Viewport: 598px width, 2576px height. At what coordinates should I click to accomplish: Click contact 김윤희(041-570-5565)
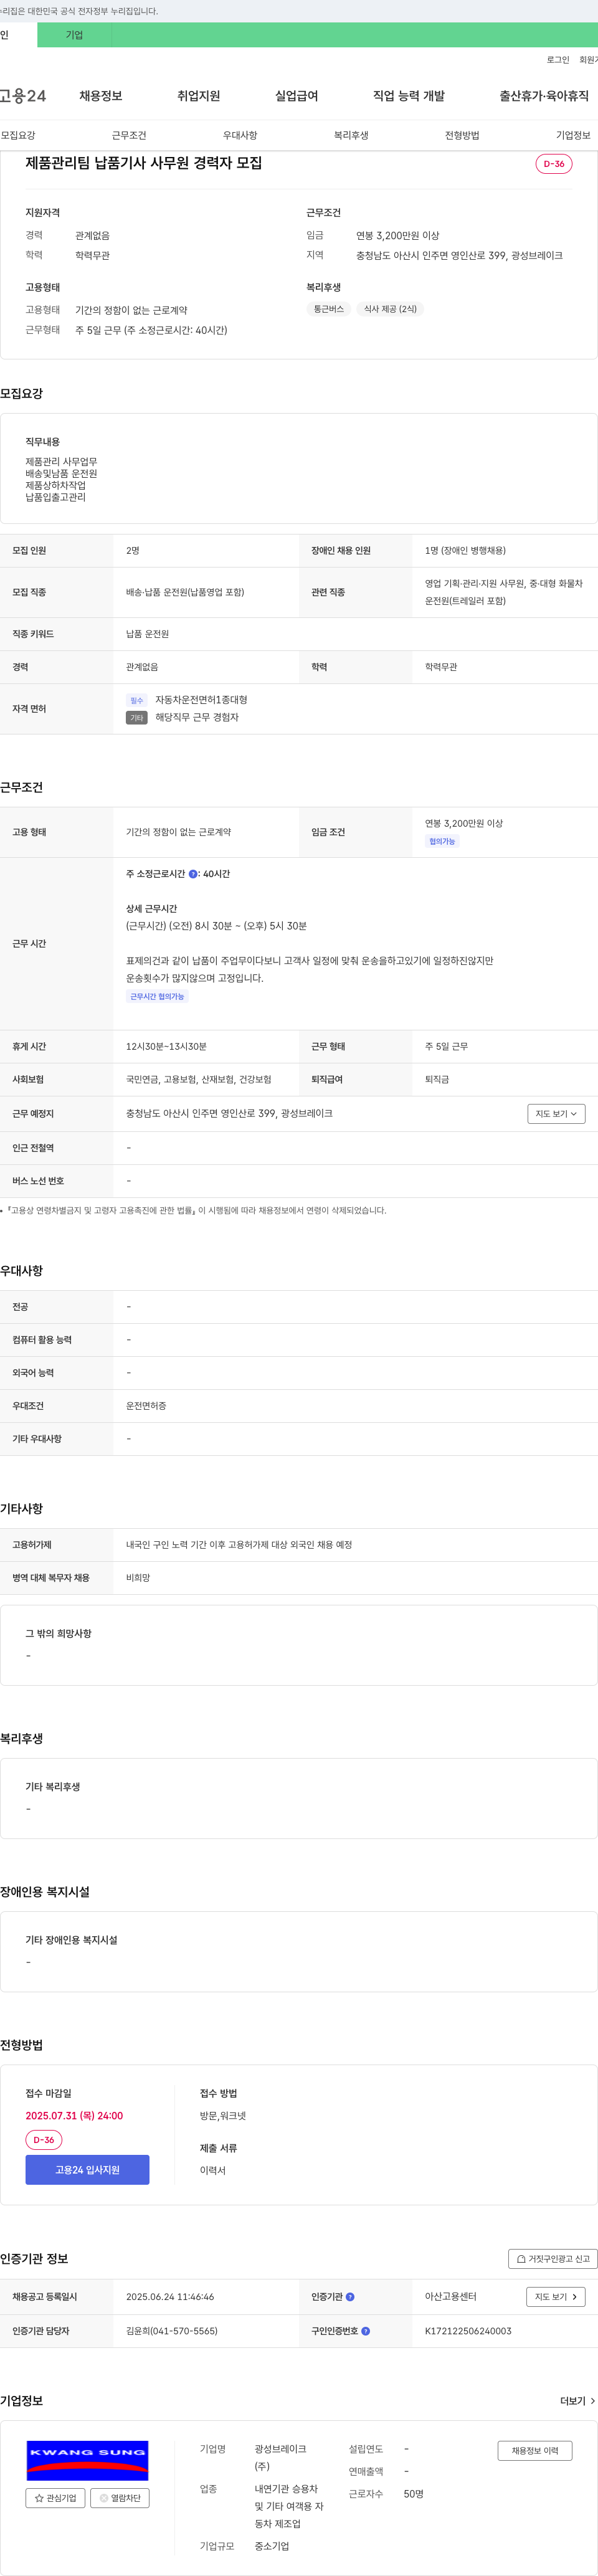(x=172, y=2331)
